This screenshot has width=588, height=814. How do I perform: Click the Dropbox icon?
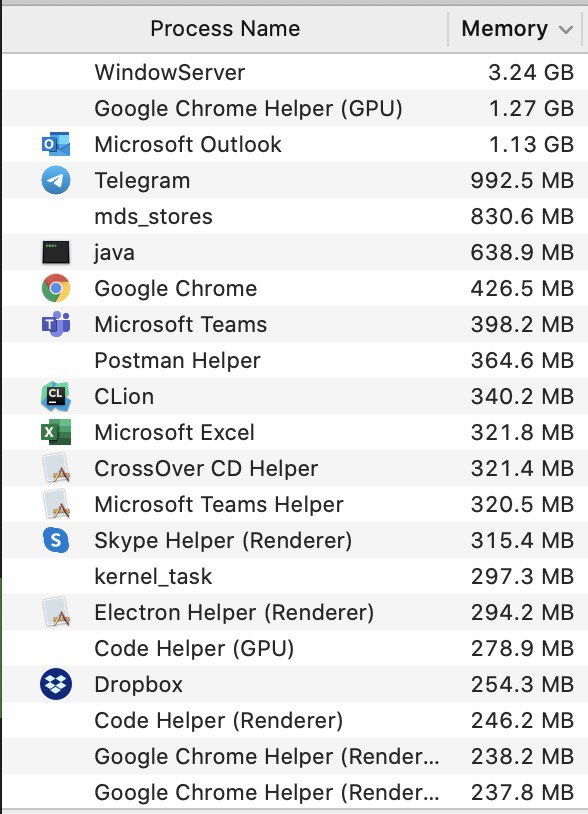tap(56, 684)
